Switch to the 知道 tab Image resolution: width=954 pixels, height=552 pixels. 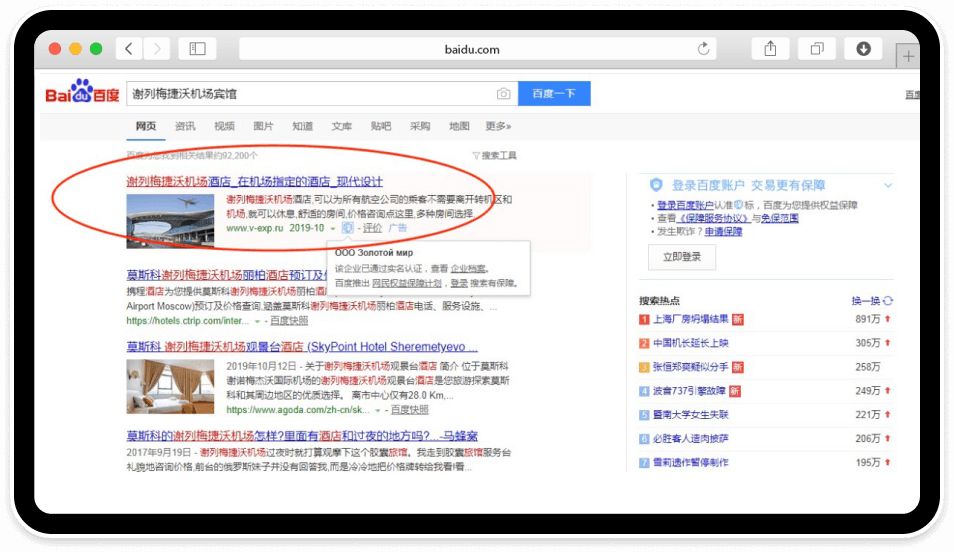point(302,126)
